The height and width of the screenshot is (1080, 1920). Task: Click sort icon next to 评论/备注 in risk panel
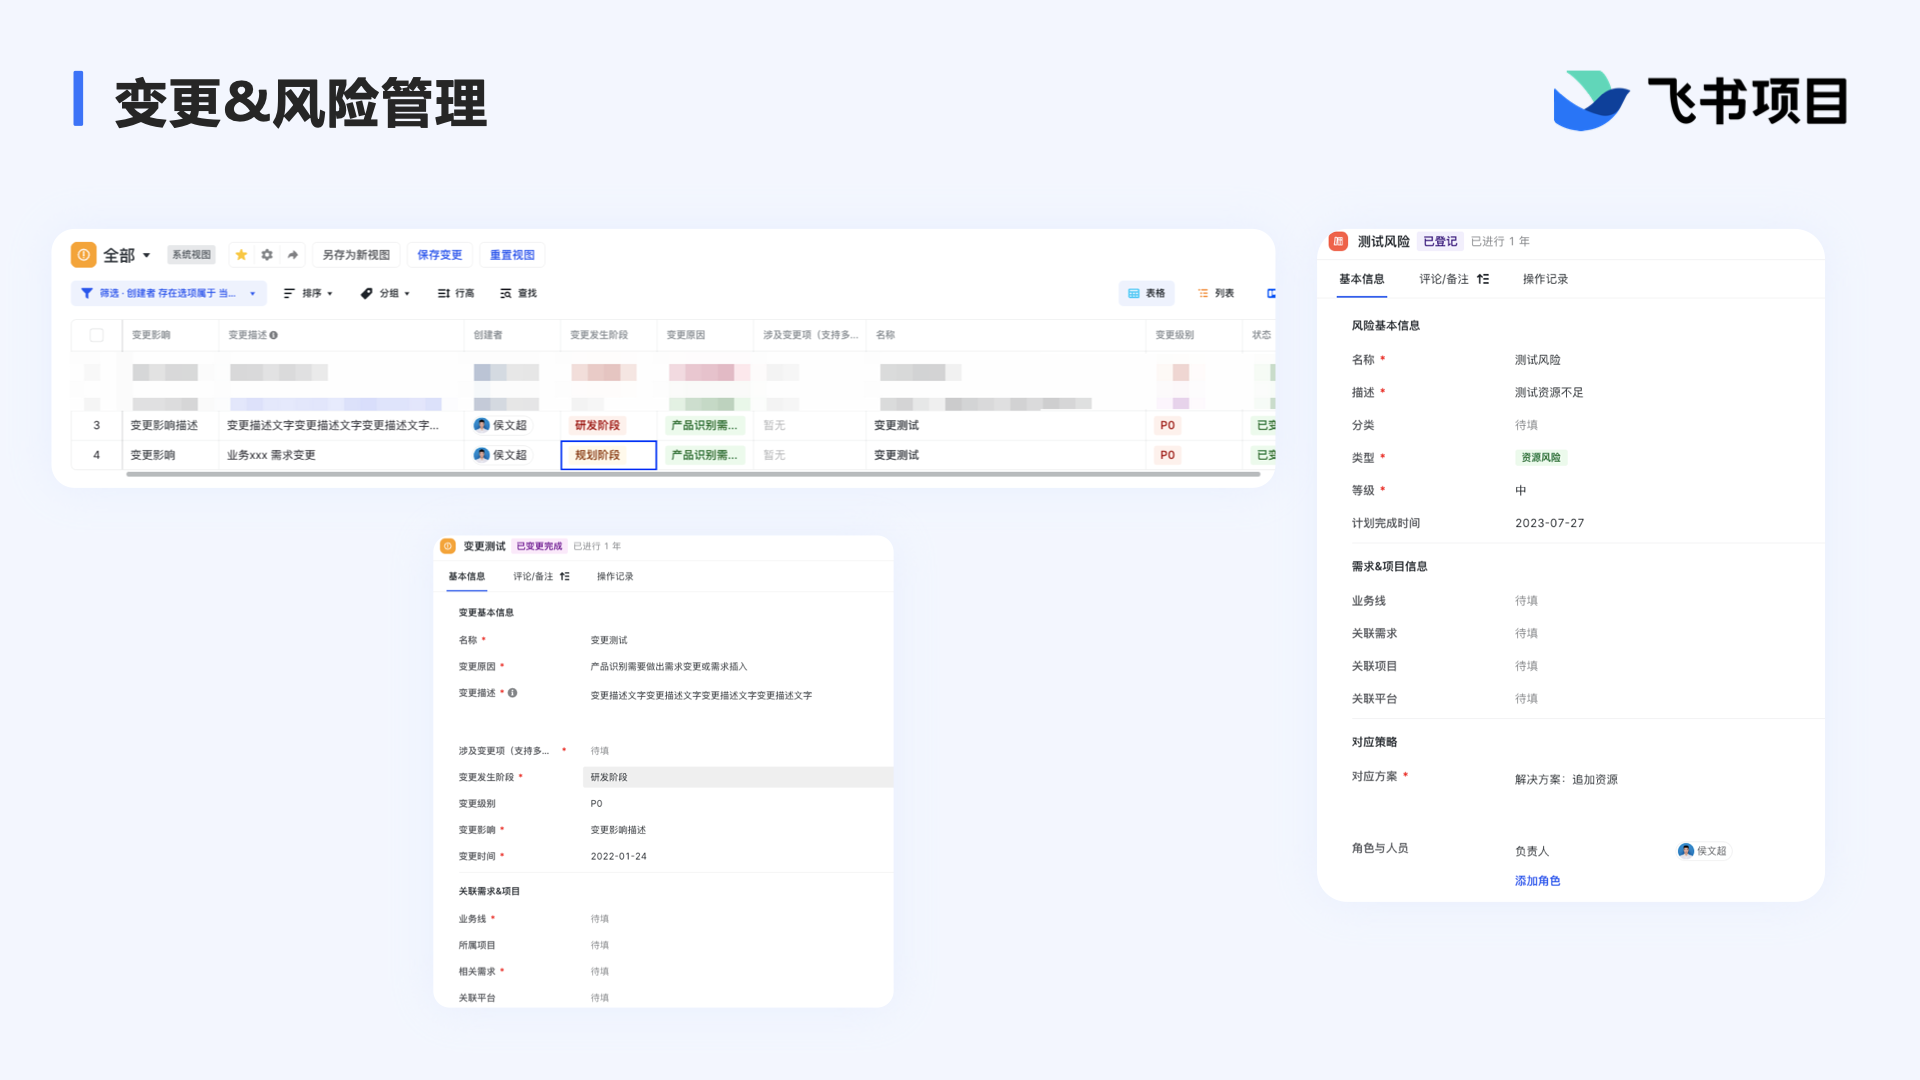pyautogui.click(x=1483, y=279)
